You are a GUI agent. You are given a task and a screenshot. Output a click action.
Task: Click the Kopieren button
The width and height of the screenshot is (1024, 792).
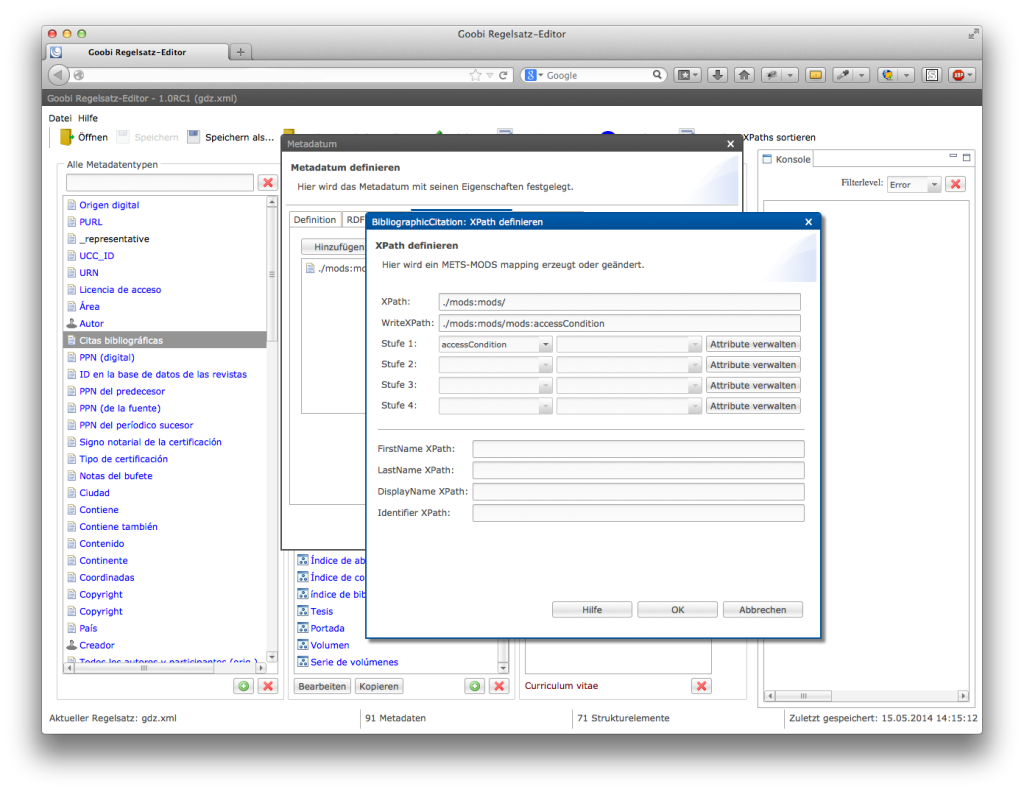click(379, 686)
